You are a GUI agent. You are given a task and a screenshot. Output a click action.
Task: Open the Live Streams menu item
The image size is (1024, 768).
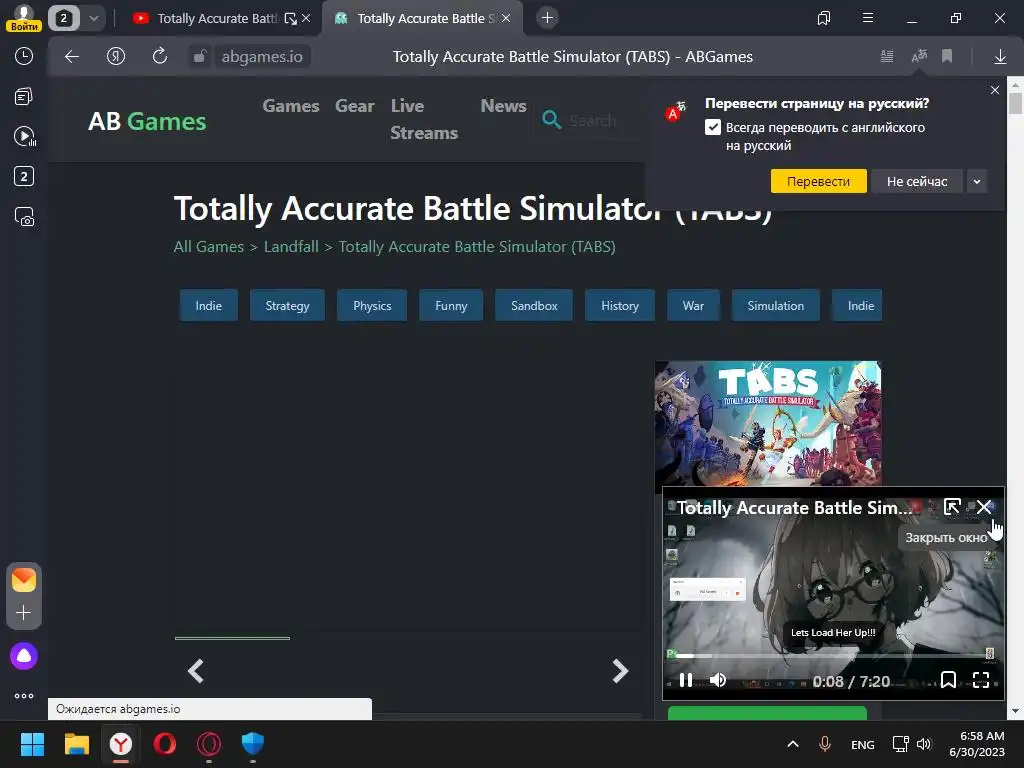[x=424, y=120]
